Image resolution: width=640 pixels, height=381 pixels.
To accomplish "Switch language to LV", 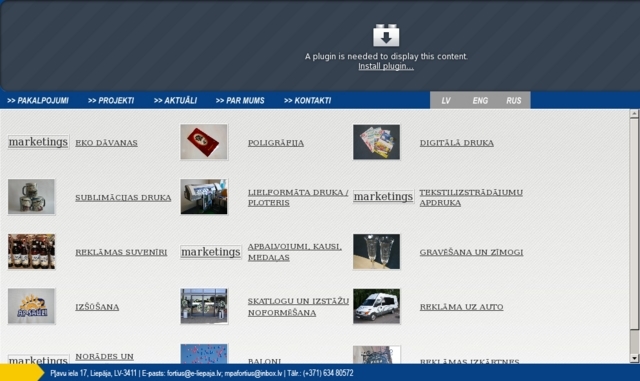I will pyautogui.click(x=446, y=100).
